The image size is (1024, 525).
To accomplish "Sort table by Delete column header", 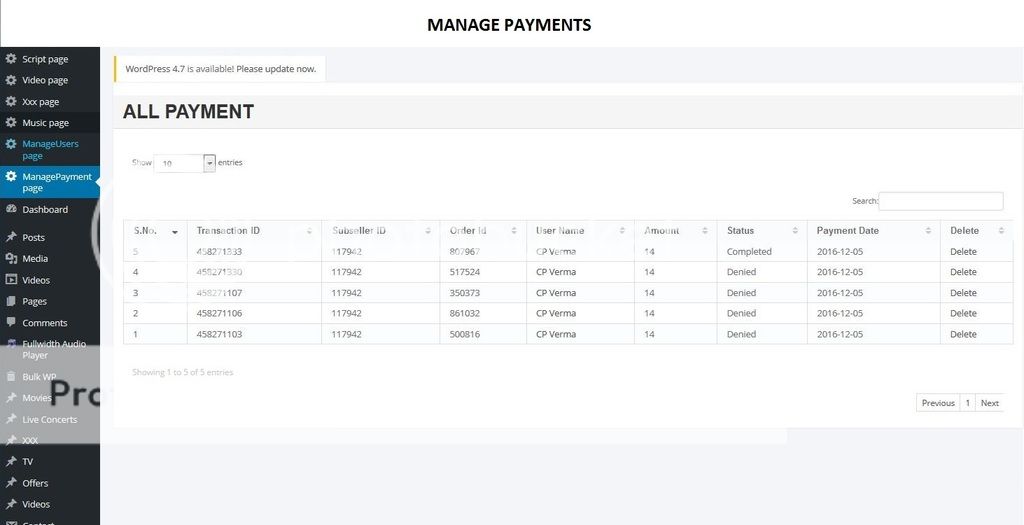I will pyautogui.click(x=977, y=231).
